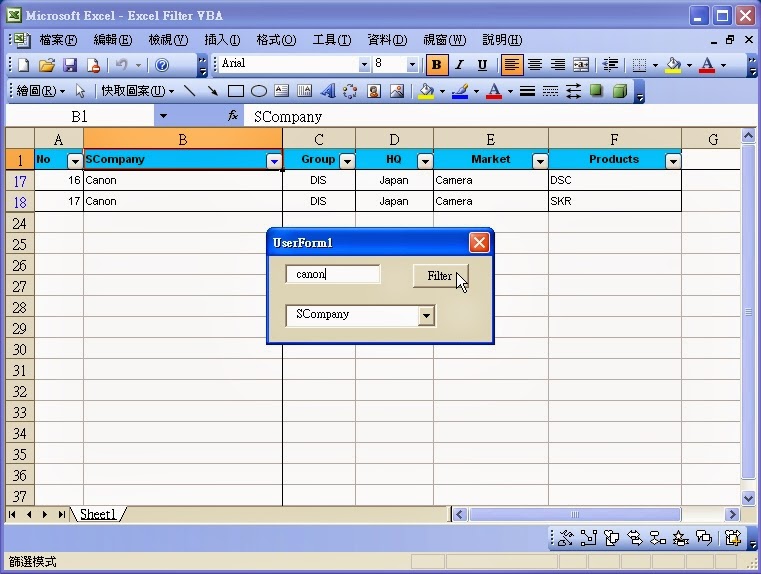Screen dimensions: 761x574
Task: Align text left
Action: click(512, 65)
